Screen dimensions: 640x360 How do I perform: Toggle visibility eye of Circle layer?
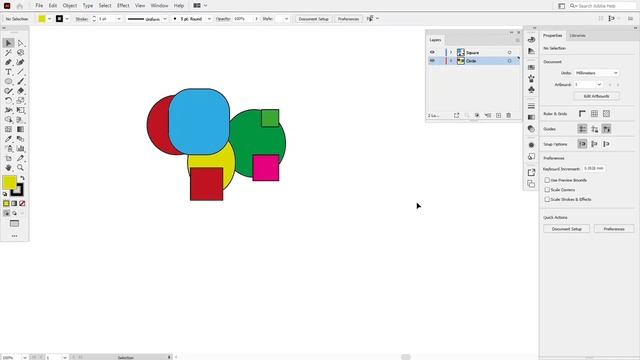tap(432, 61)
